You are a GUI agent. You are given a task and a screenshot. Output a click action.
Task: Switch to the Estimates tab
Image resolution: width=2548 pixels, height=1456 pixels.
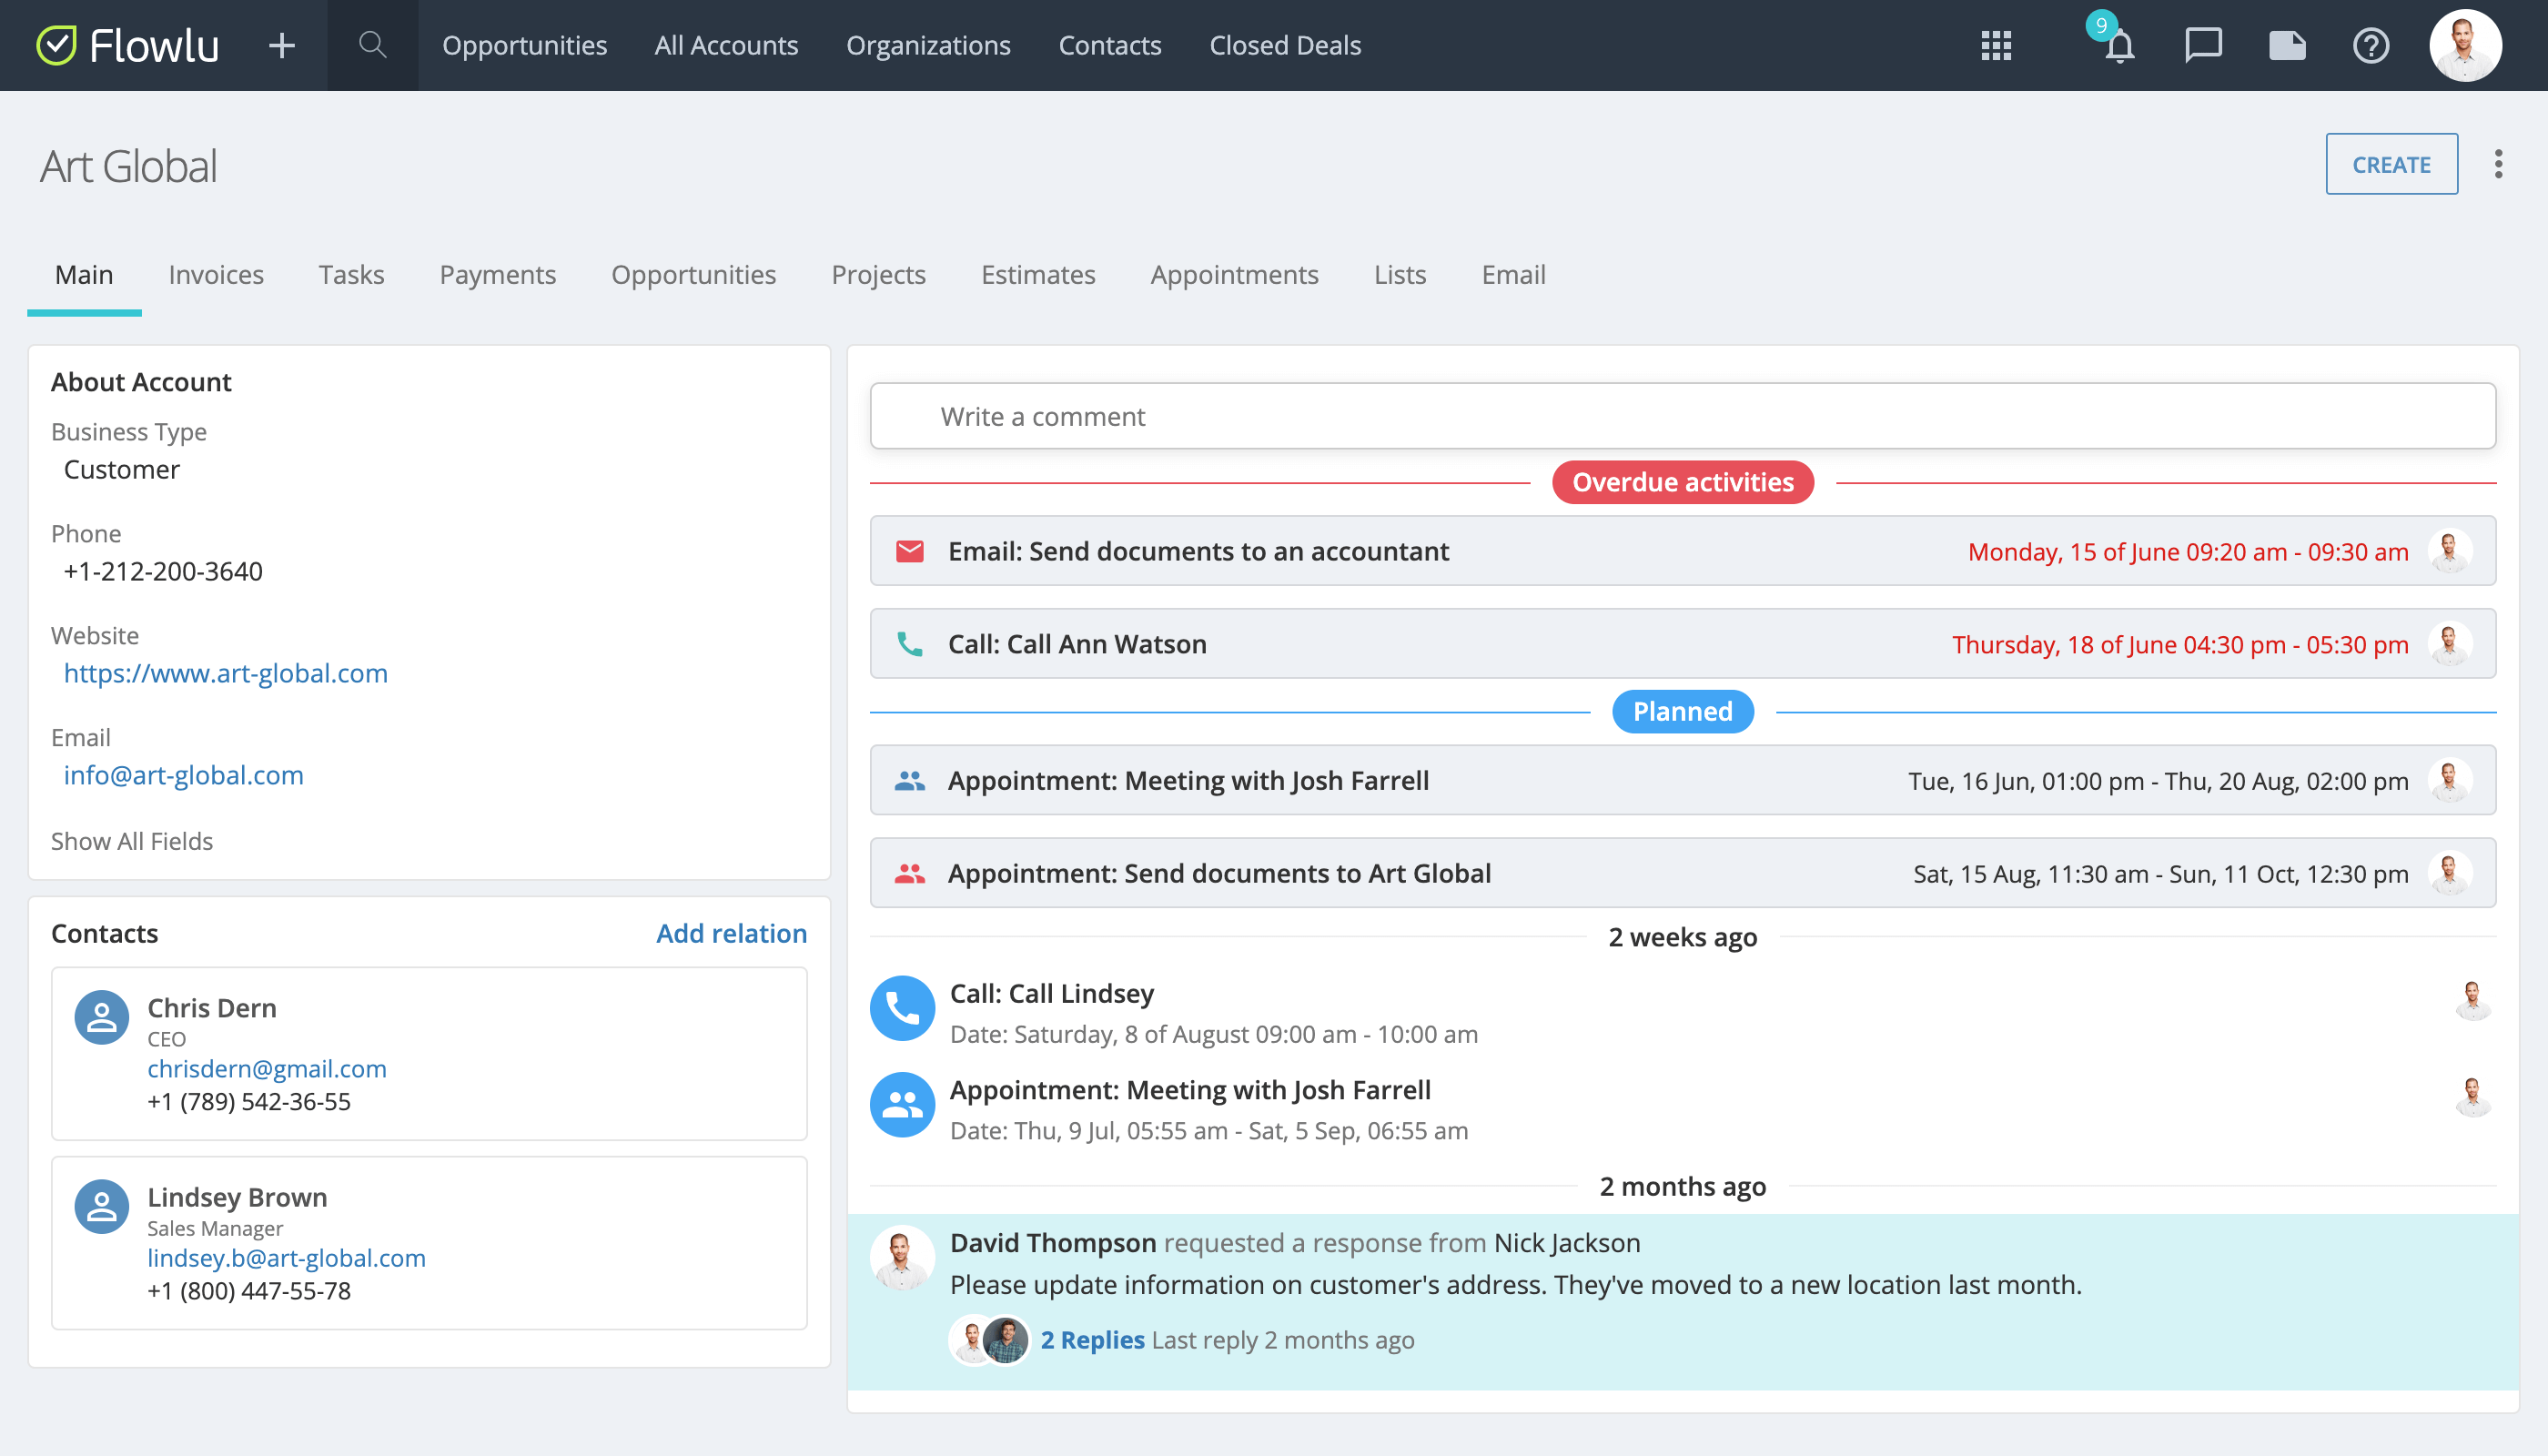pos(1038,274)
